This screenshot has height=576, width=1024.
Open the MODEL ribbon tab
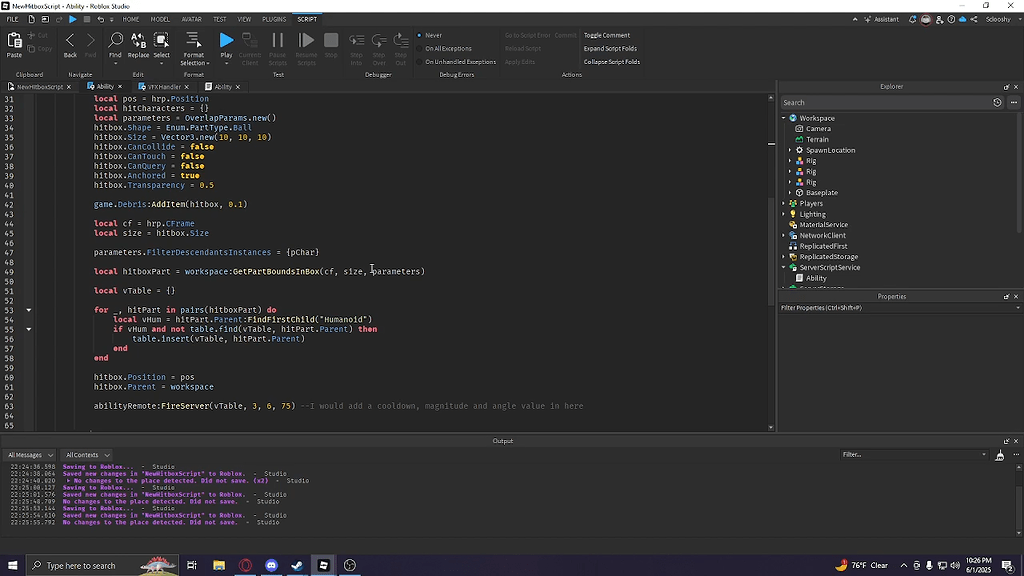(161, 18)
